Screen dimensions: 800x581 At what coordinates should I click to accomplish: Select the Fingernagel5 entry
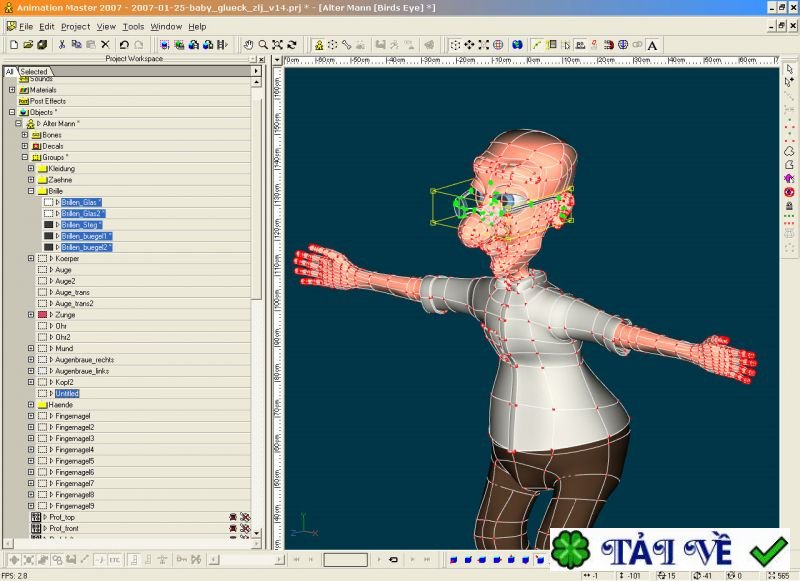pos(72,463)
